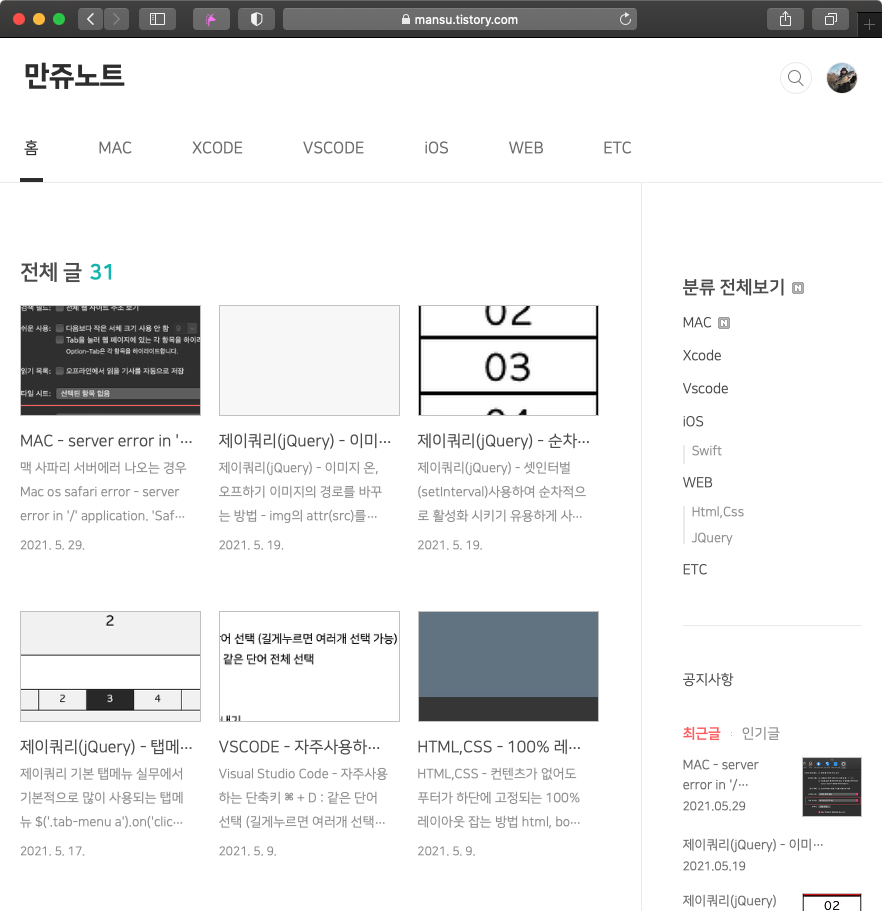This screenshot has height=911, width=882.
Task: Show the tab overview icon
Action: pos(831,19)
